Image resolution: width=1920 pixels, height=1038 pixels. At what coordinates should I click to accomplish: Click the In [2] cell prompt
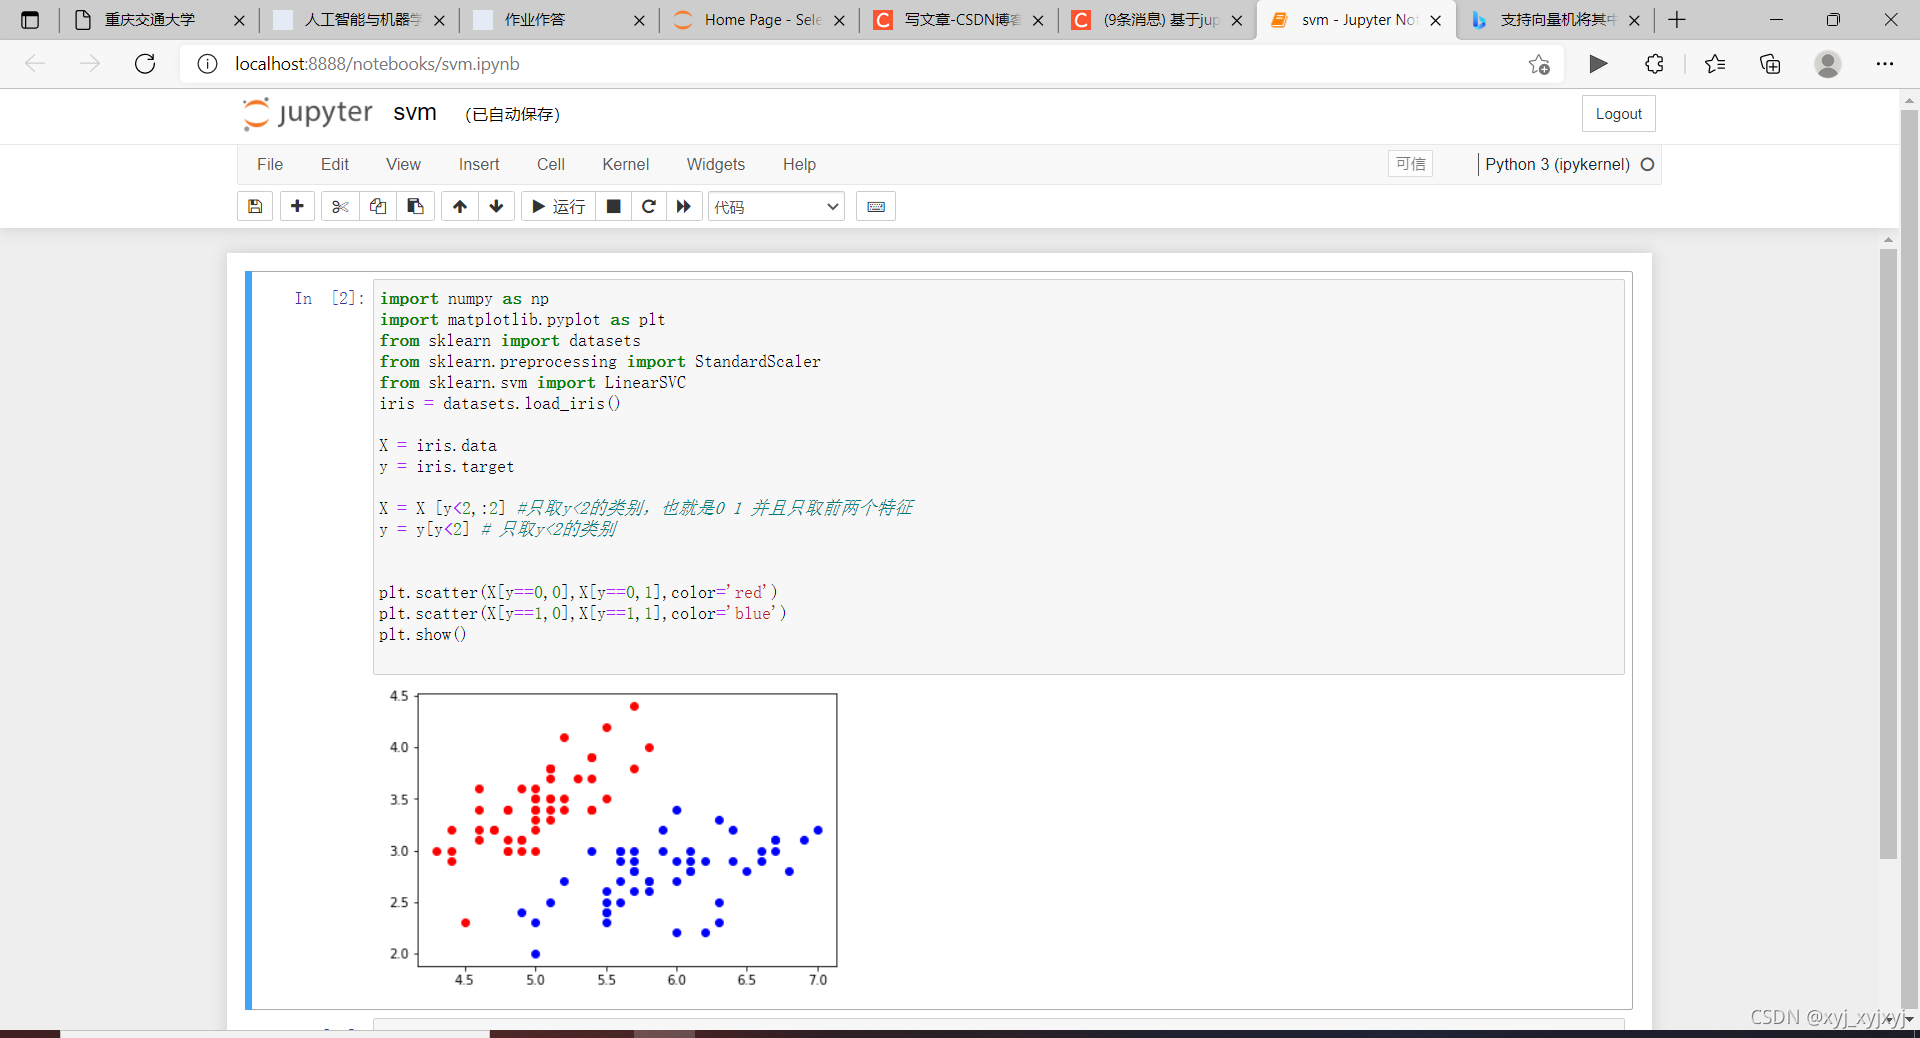tap(329, 298)
